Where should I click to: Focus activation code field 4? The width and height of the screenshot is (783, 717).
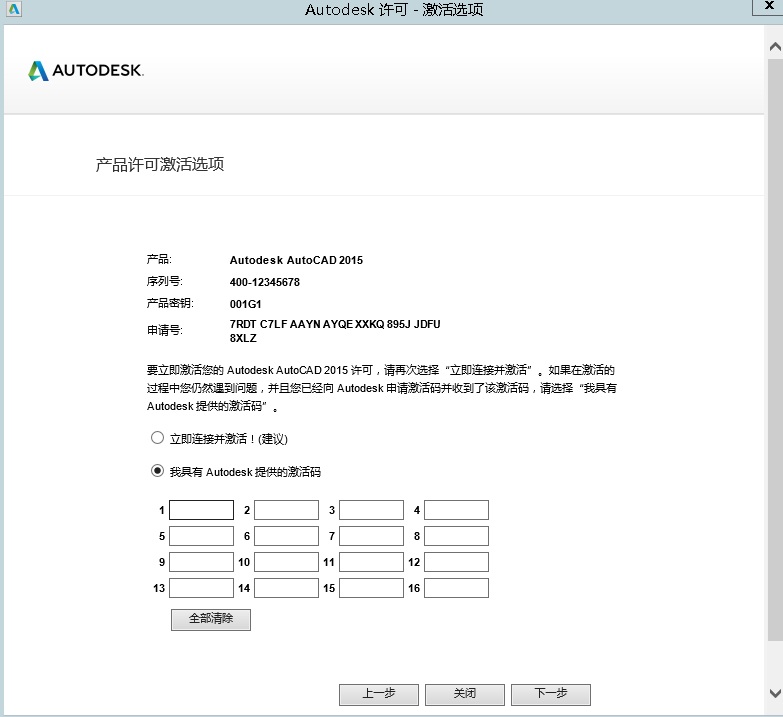coord(456,510)
